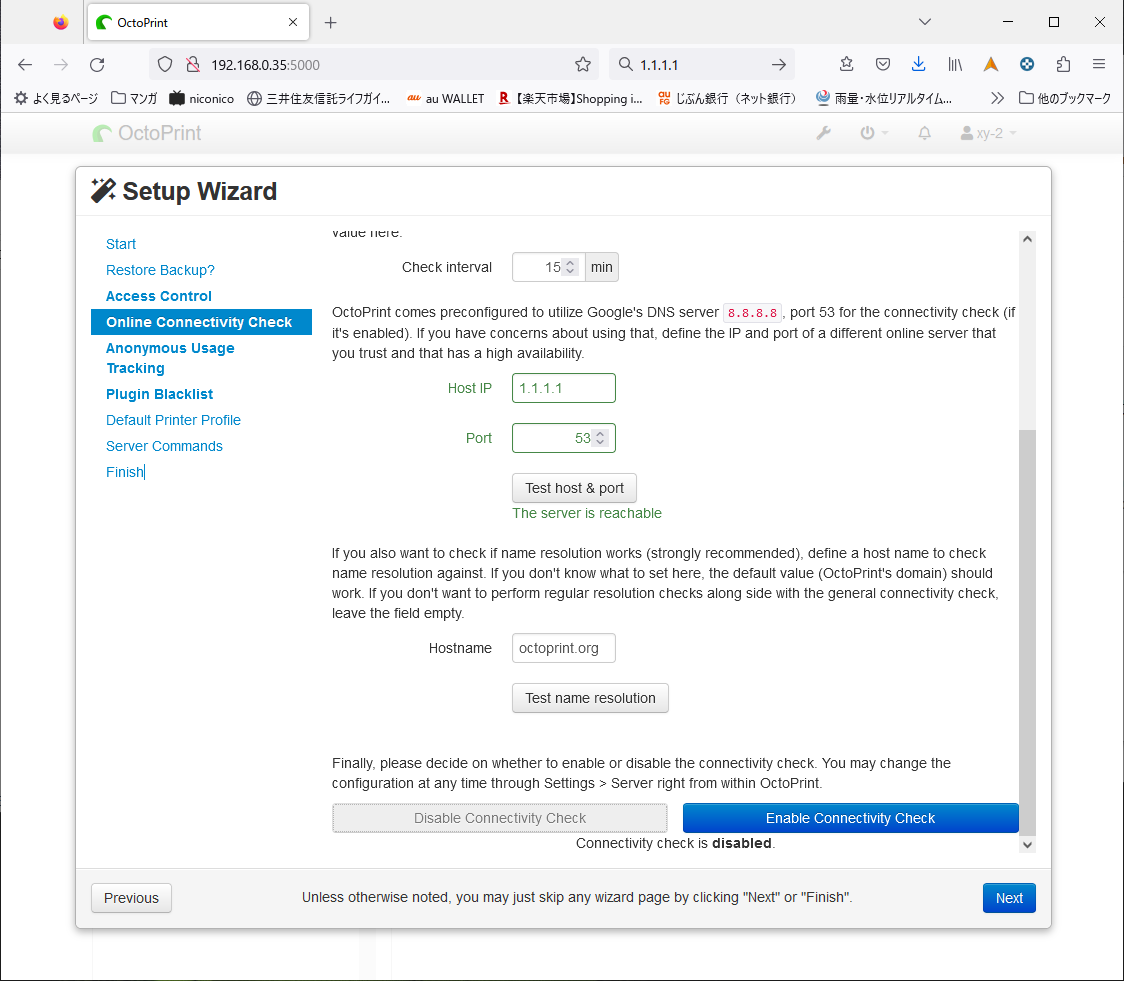
Task: Click the Hostname input field
Action: click(x=563, y=648)
